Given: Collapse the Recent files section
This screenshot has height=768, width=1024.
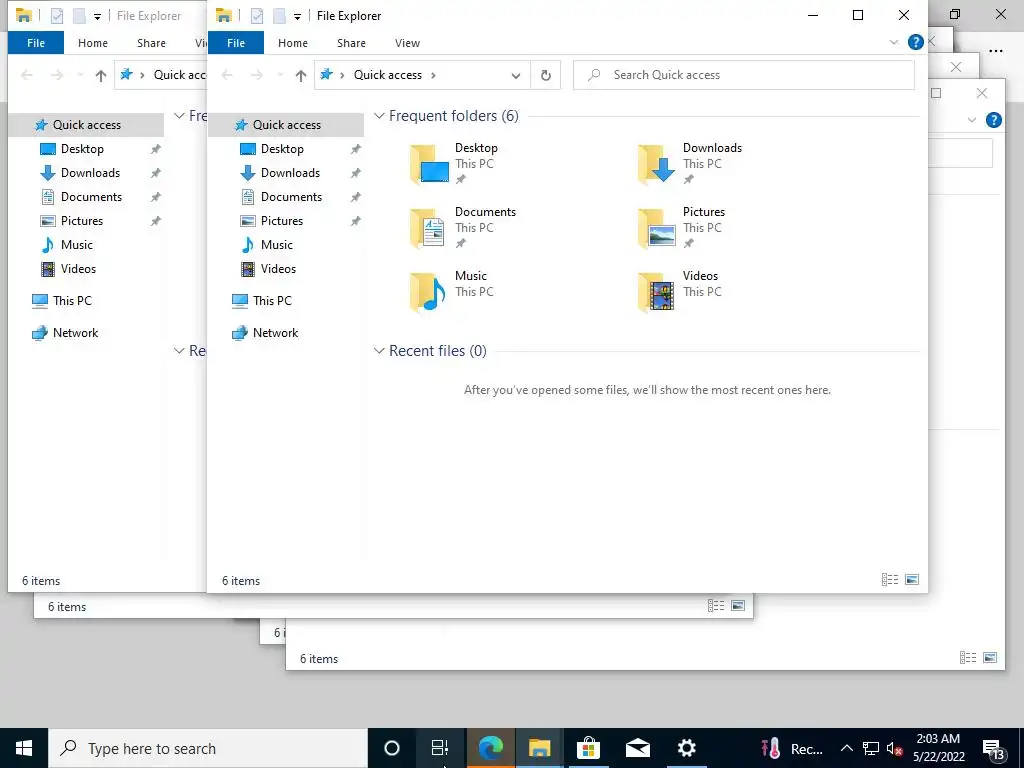Looking at the screenshot, I should pos(379,351).
